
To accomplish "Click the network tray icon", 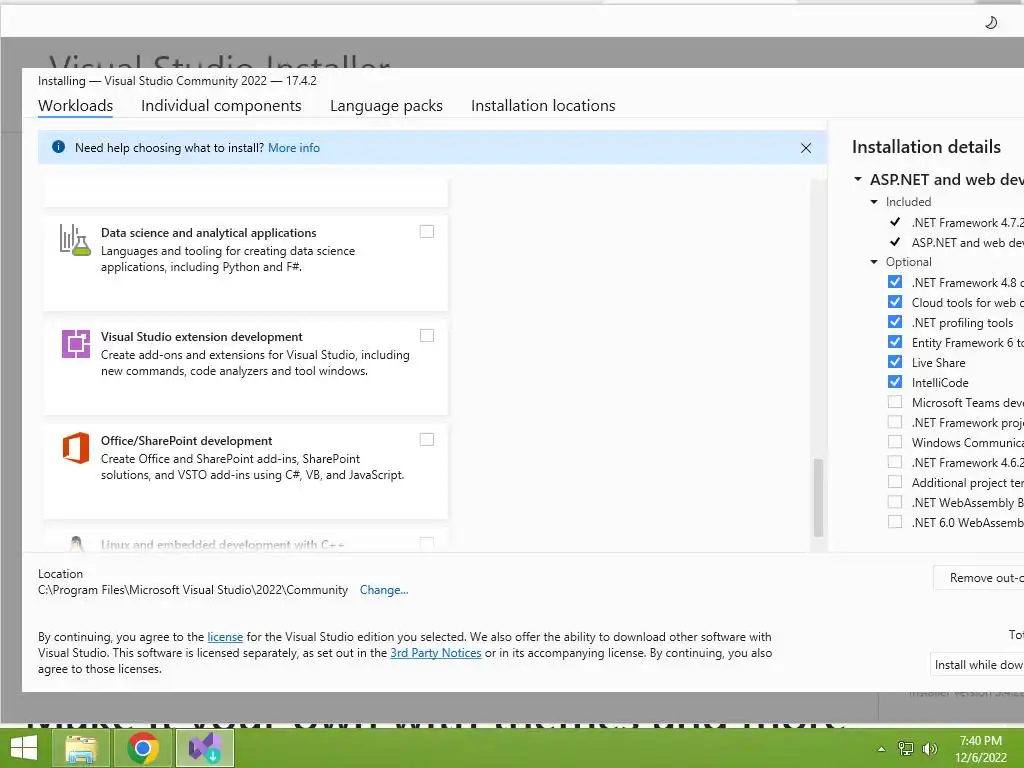I will [x=906, y=749].
